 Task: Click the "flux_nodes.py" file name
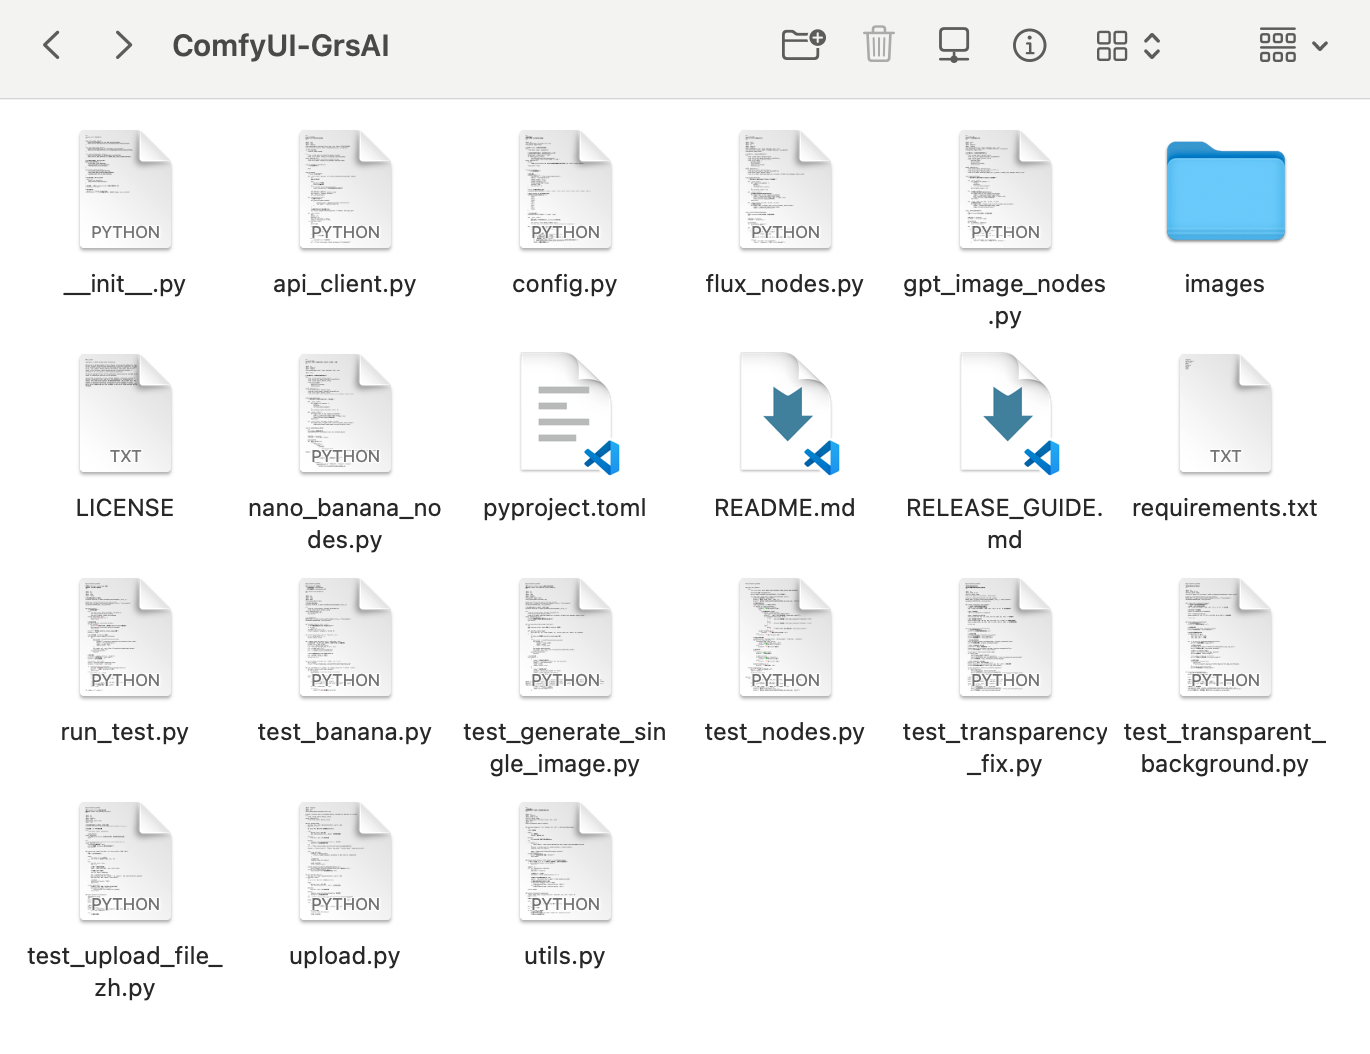pos(785,284)
